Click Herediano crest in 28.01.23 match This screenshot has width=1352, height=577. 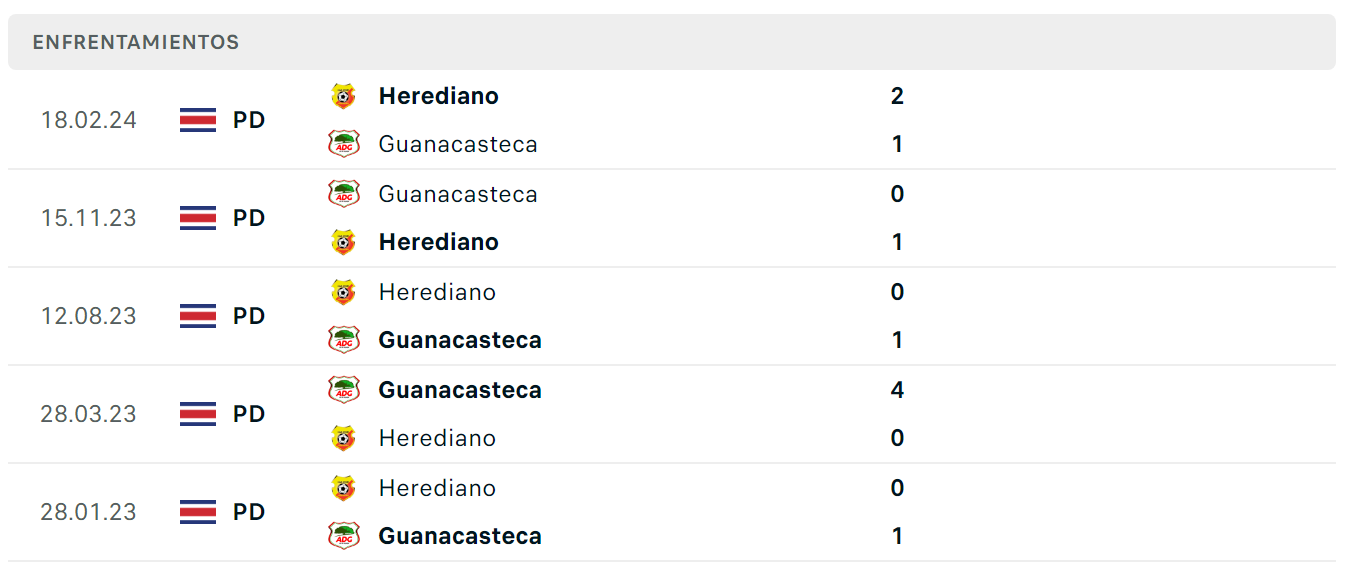343,488
